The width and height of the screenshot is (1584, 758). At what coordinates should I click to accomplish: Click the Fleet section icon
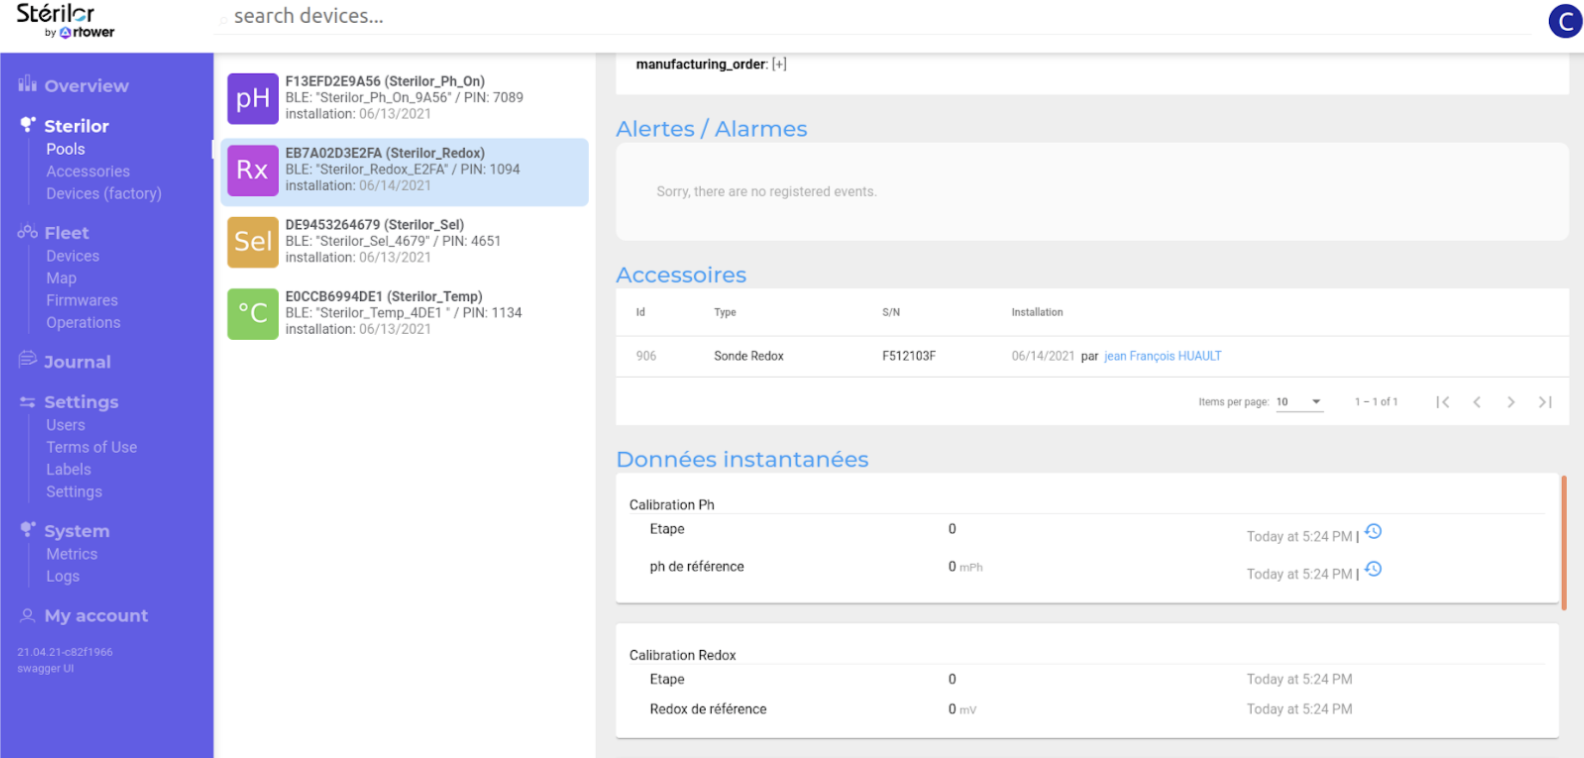(x=28, y=232)
